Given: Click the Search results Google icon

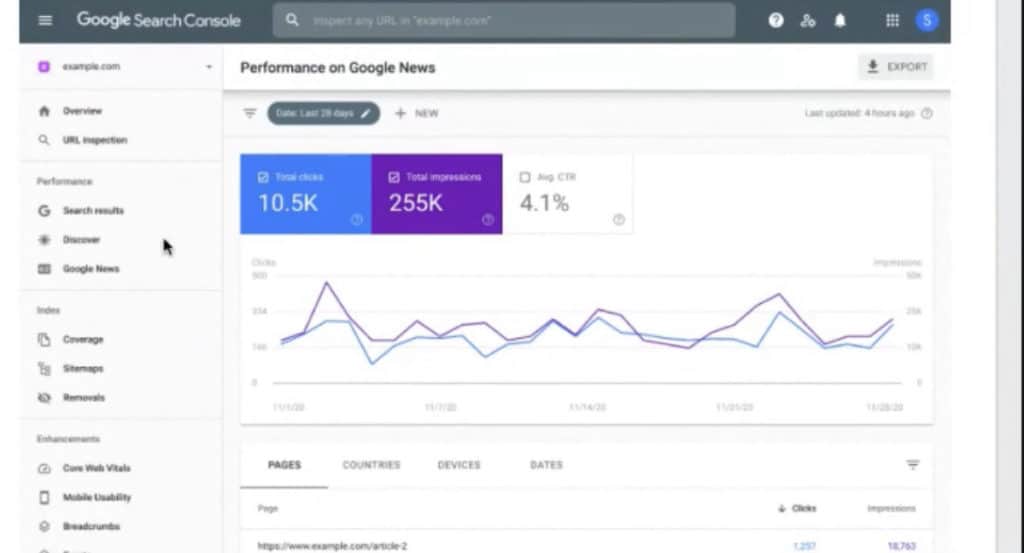Looking at the screenshot, I should (x=44, y=210).
